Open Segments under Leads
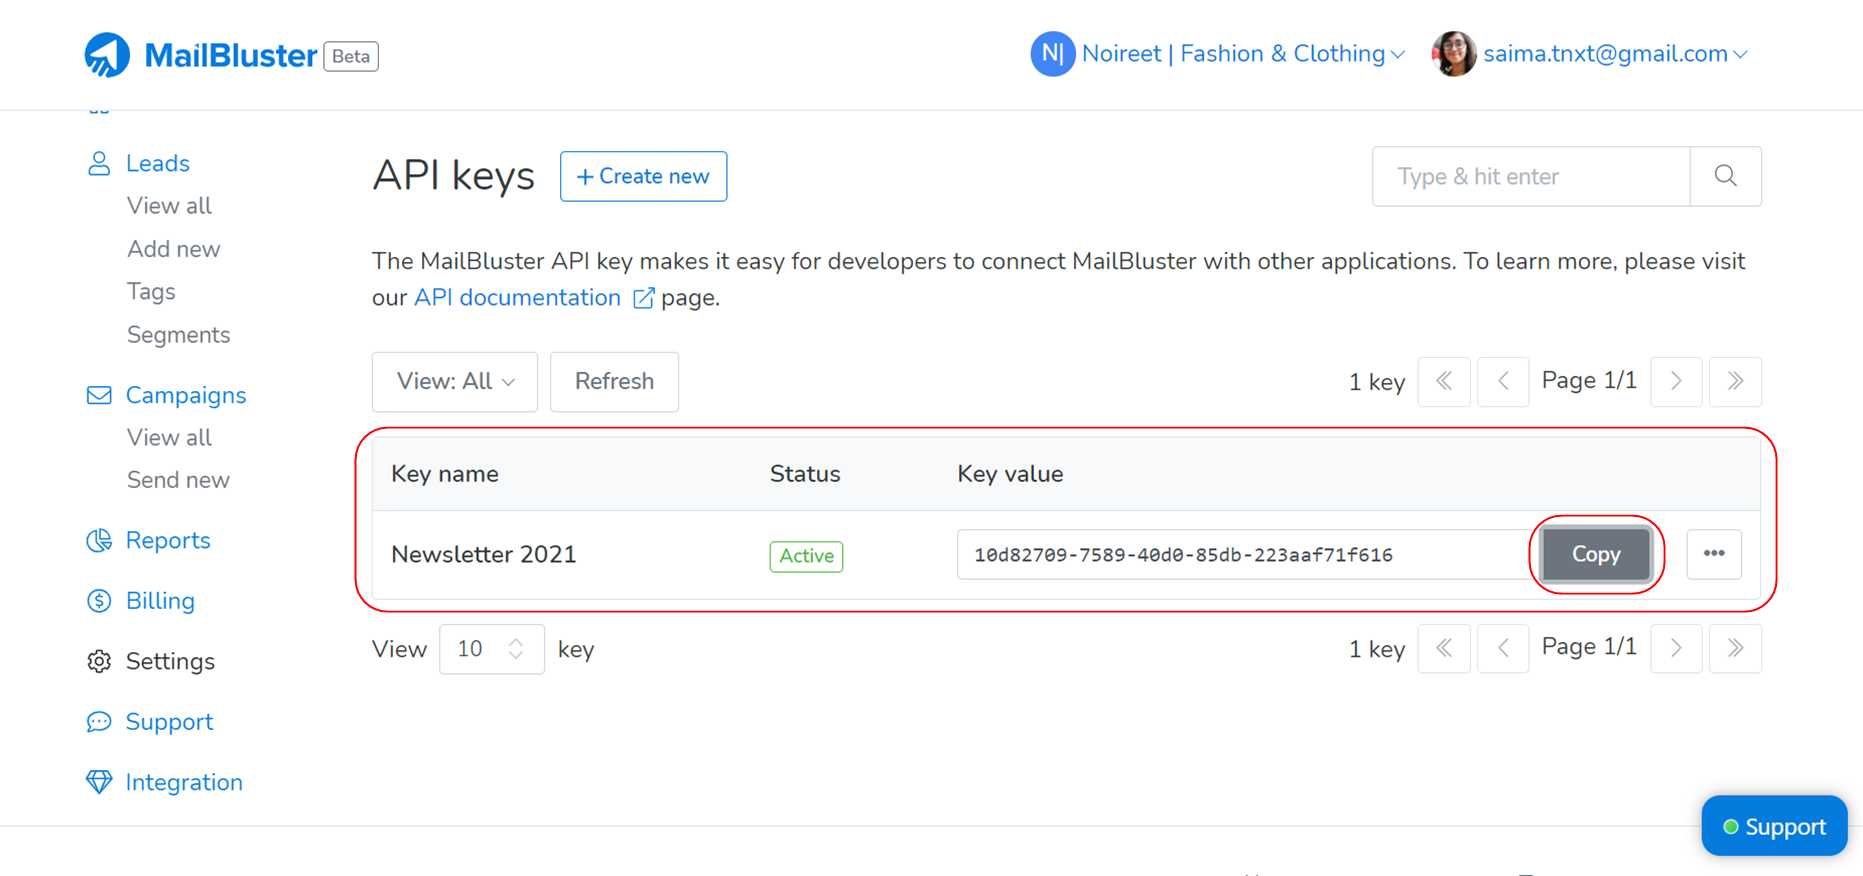 click(178, 335)
